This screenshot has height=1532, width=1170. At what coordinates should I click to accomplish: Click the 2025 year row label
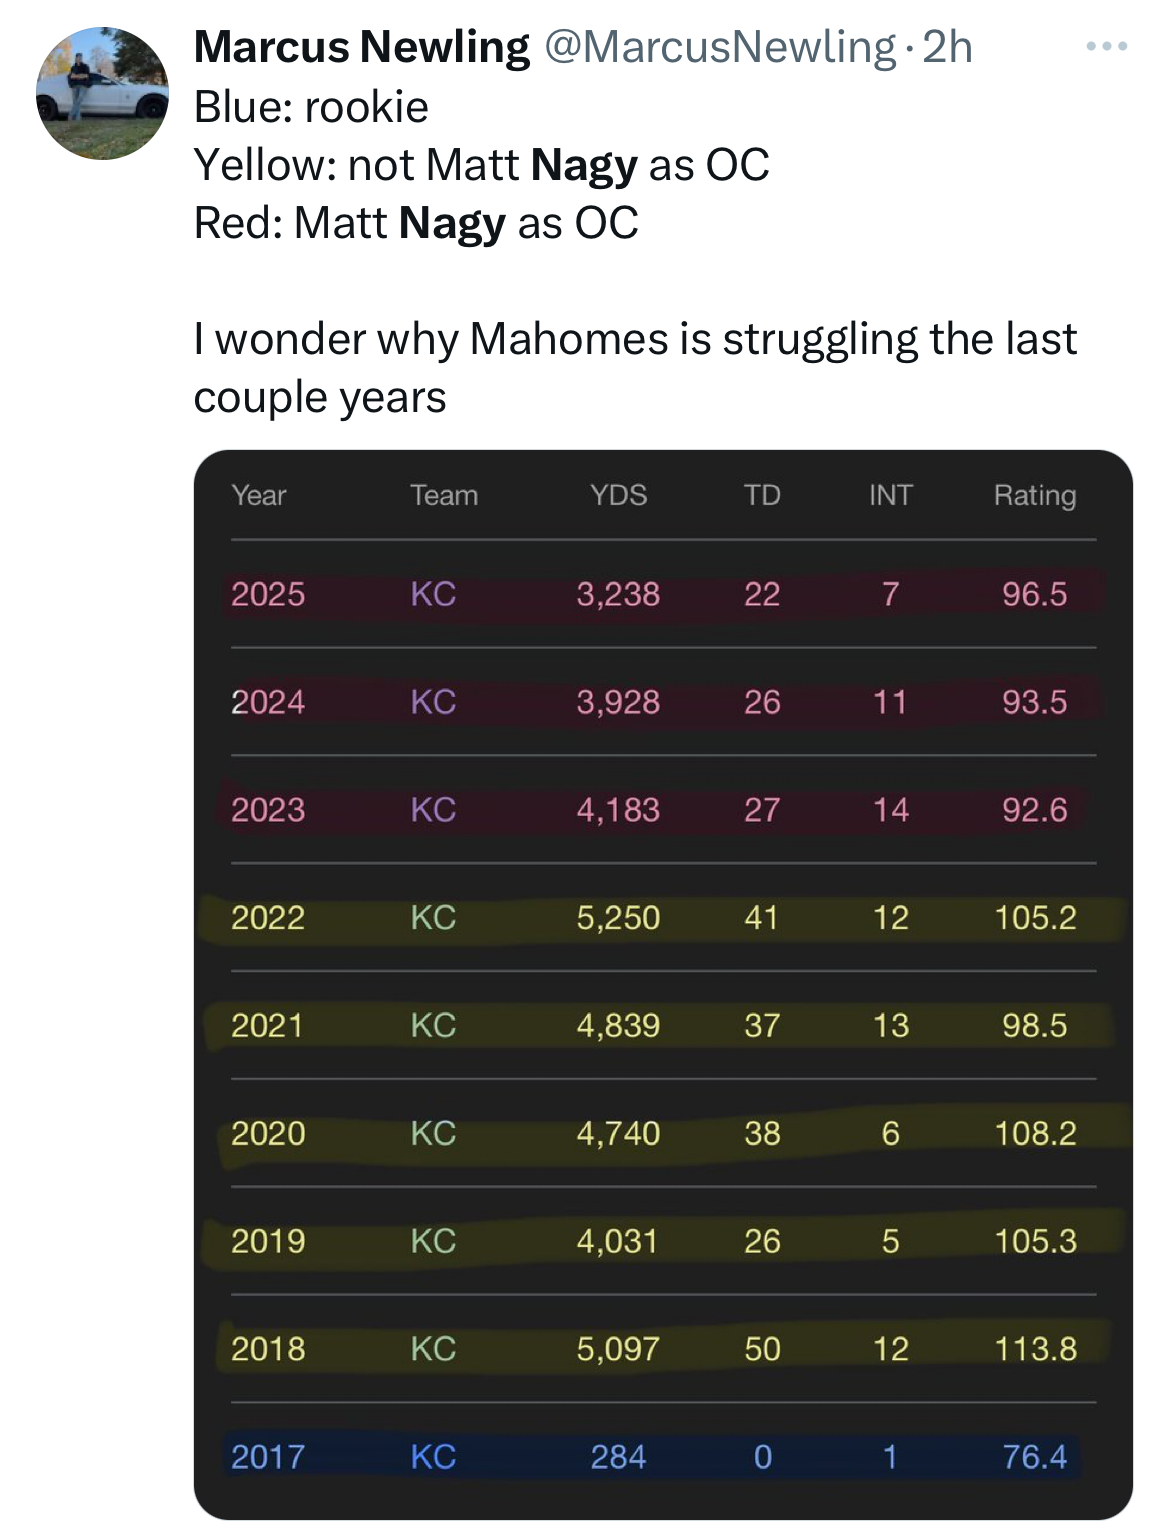pyautogui.click(x=268, y=594)
